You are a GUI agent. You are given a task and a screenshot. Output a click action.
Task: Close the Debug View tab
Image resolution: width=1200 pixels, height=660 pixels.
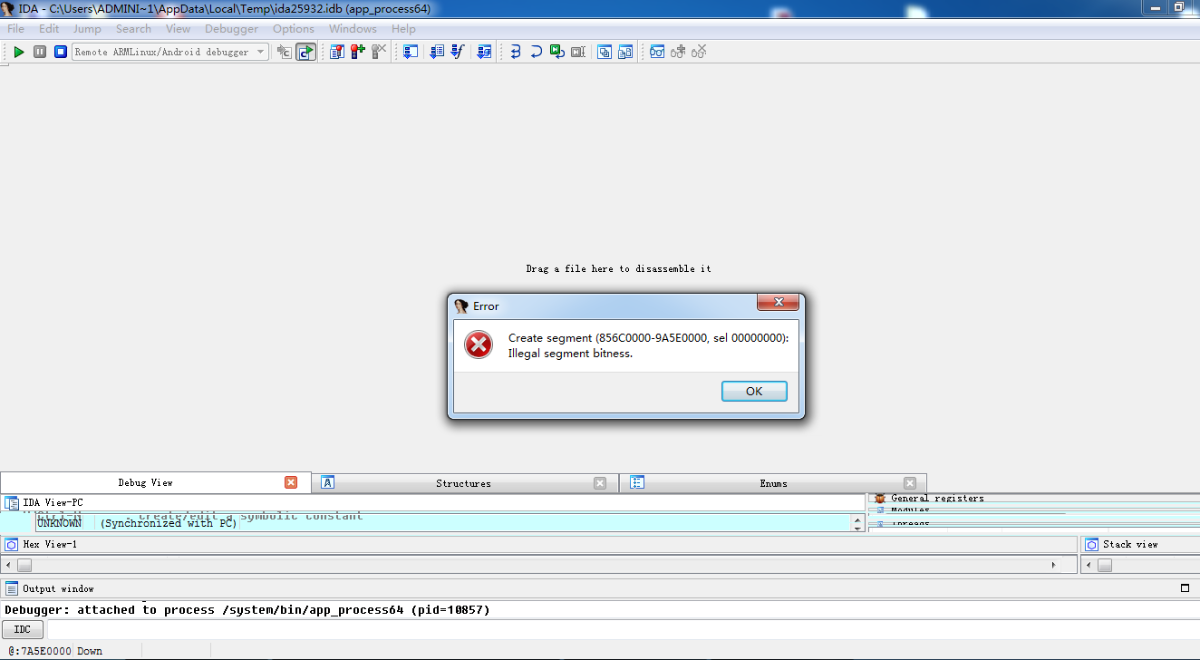click(291, 482)
